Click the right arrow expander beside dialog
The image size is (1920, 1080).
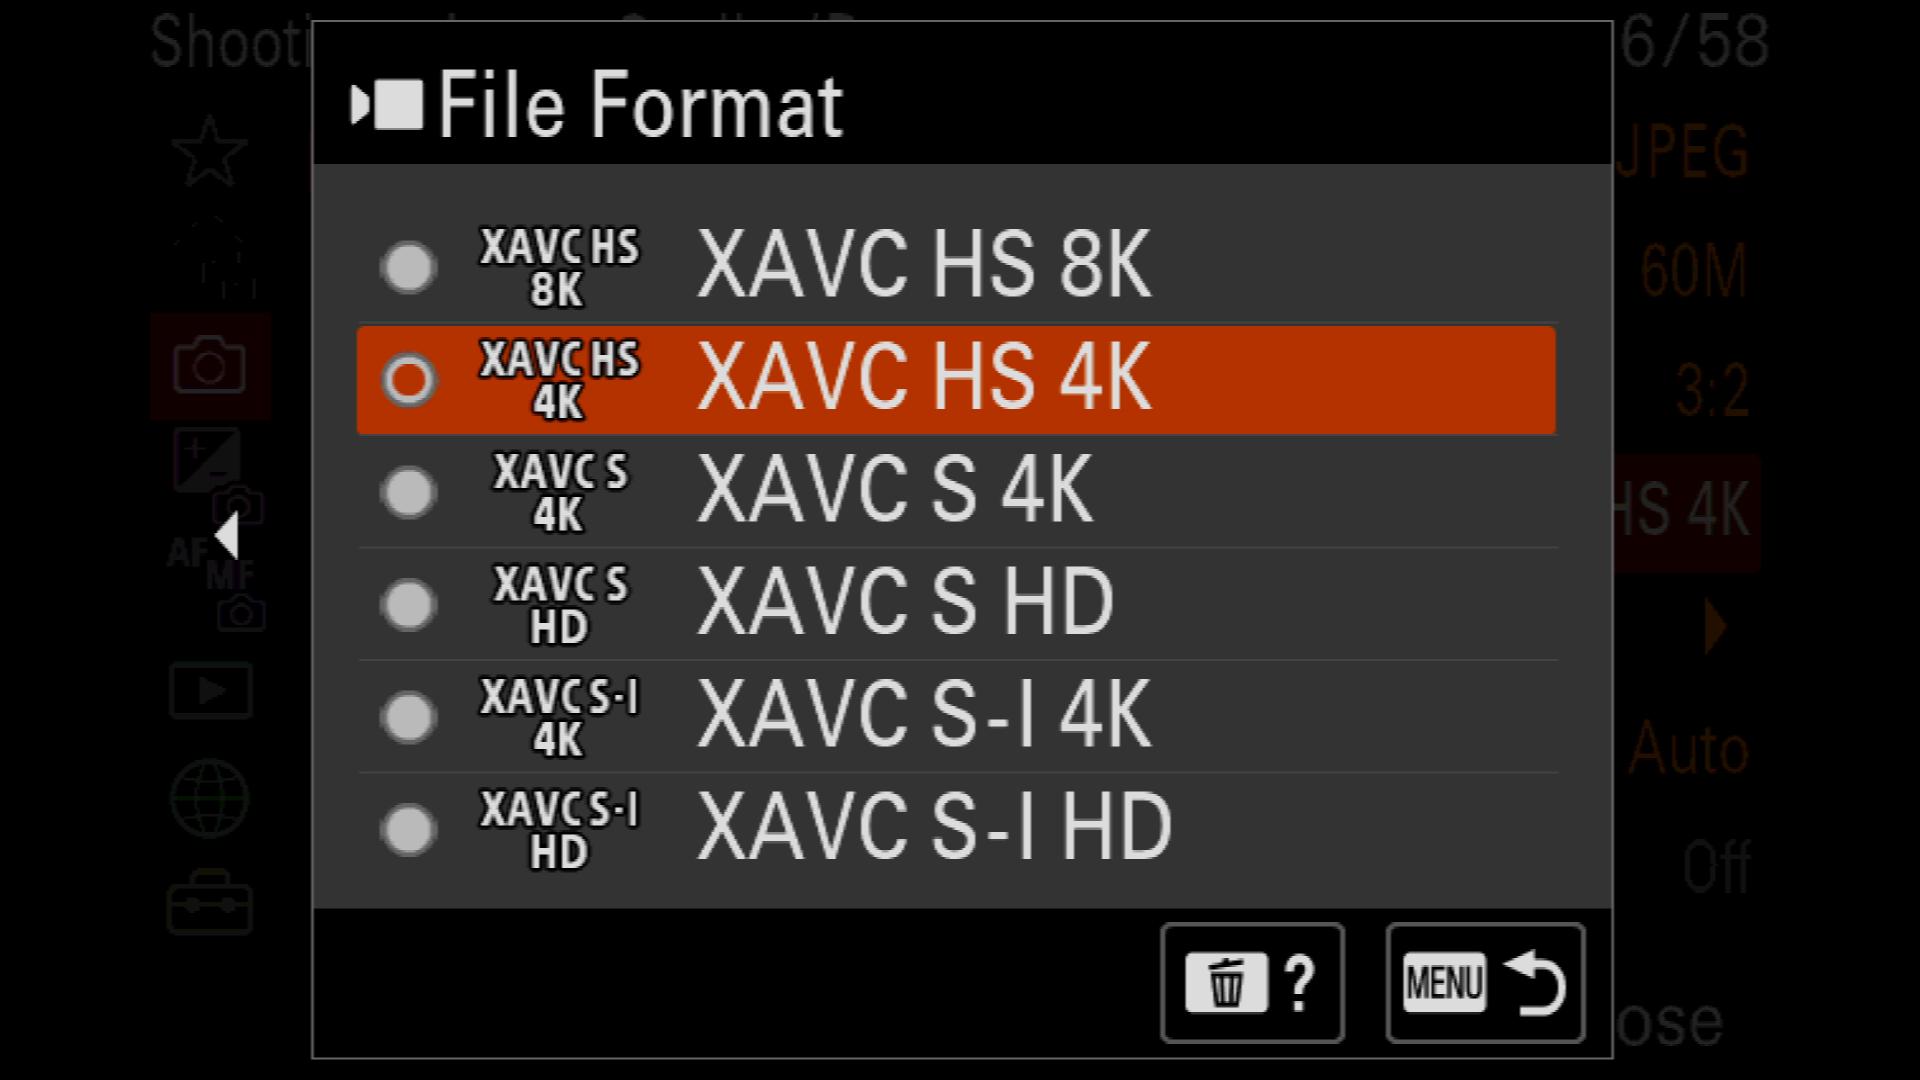1716,627
